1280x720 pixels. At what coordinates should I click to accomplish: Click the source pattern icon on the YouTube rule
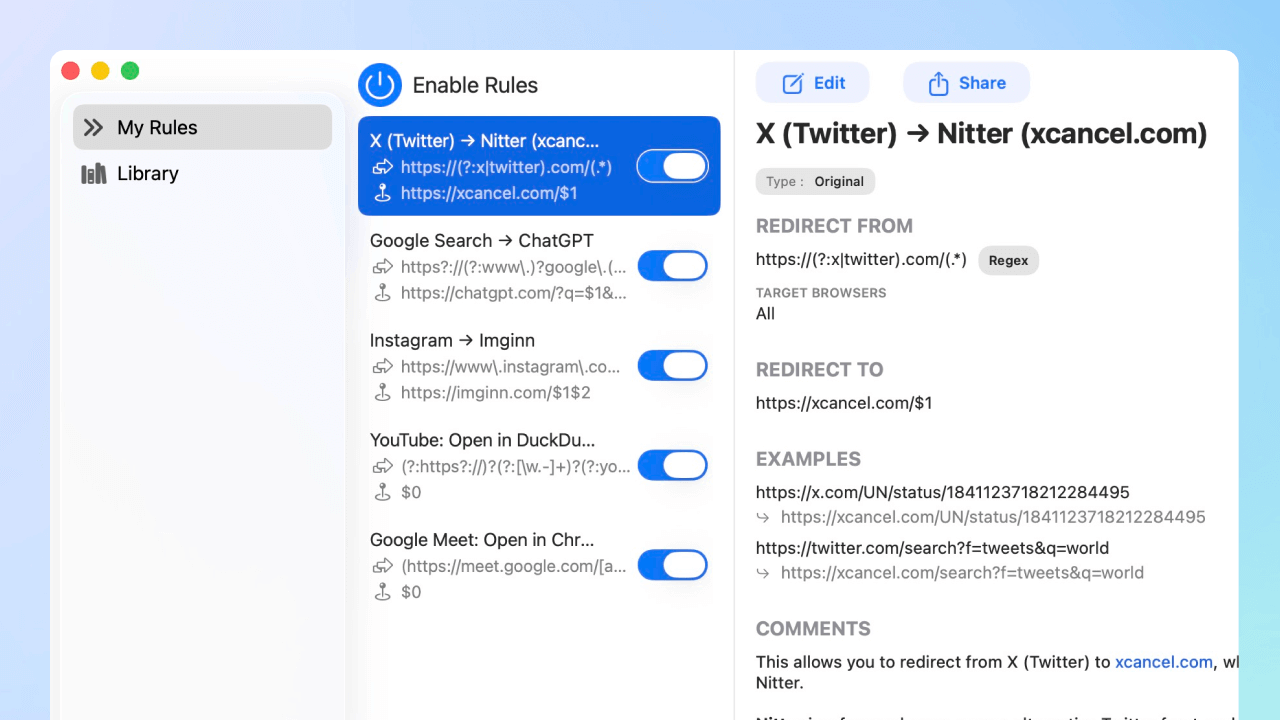(382, 466)
